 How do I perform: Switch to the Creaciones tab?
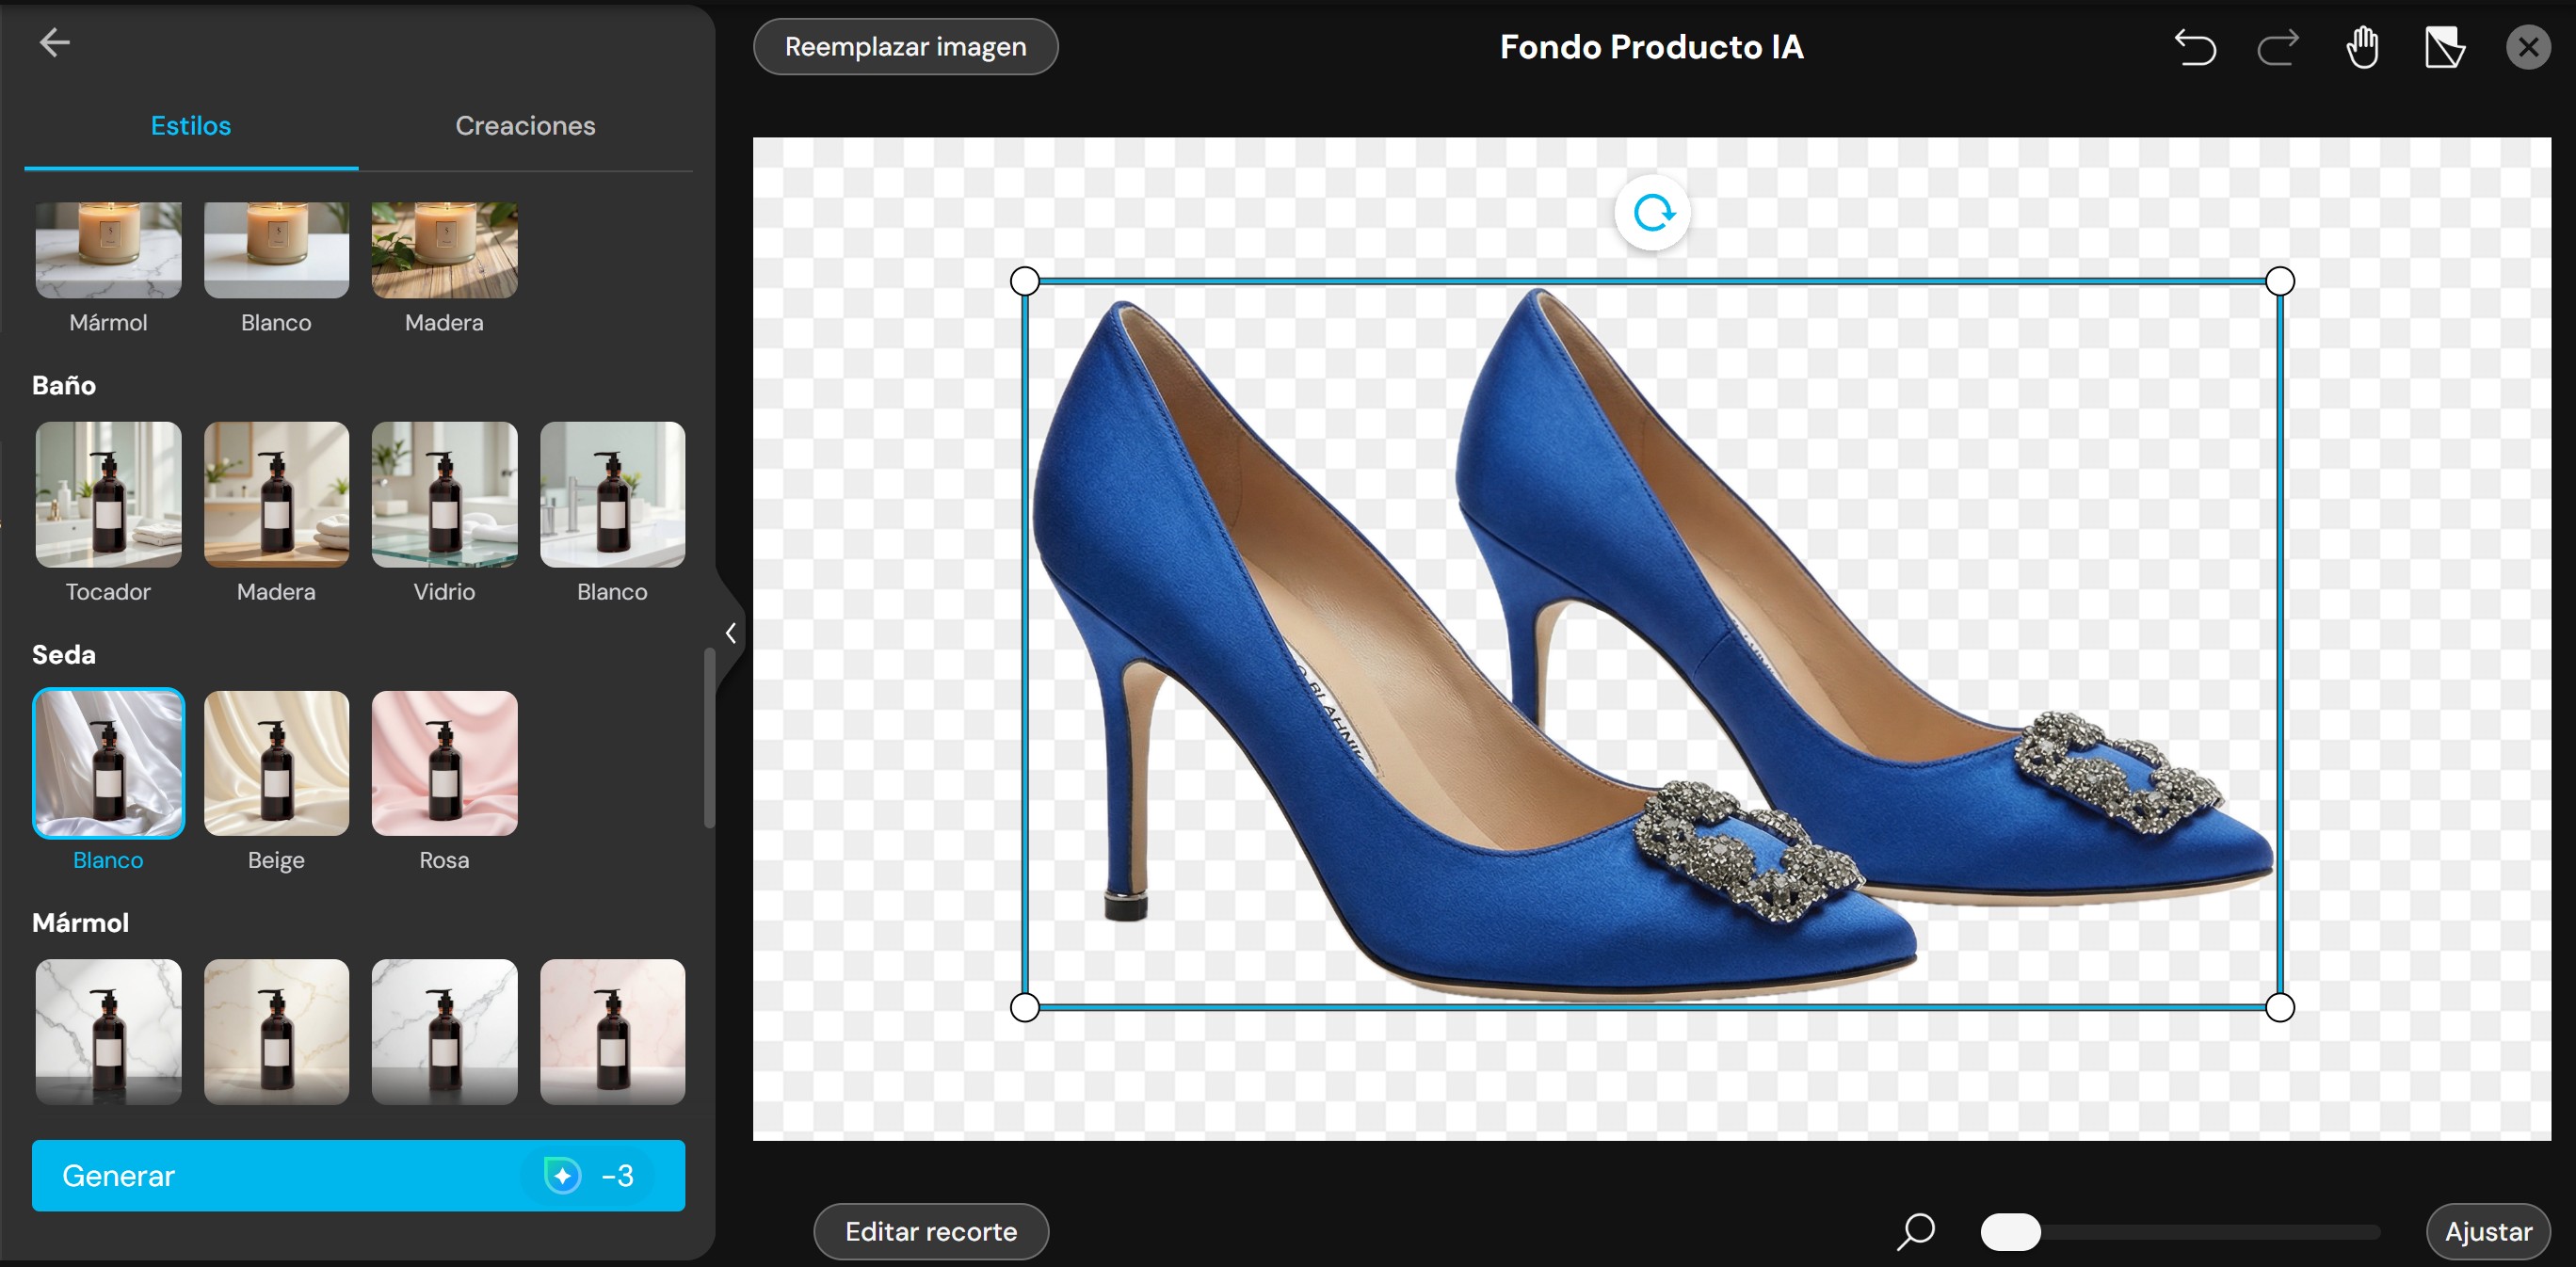pyautogui.click(x=525, y=126)
